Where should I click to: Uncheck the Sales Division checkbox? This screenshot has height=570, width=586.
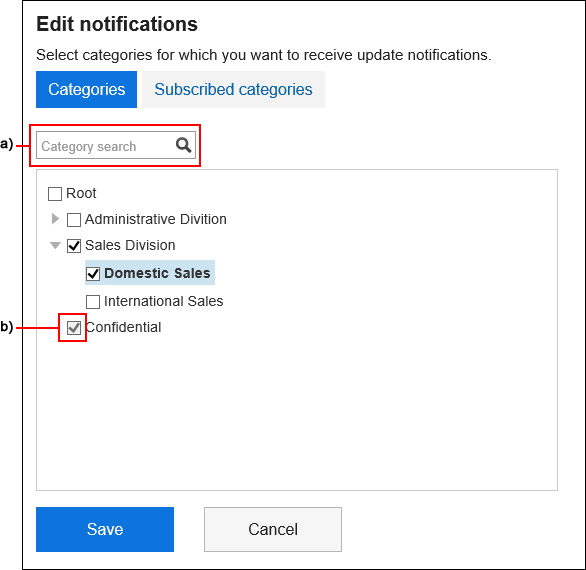coord(74,246)
